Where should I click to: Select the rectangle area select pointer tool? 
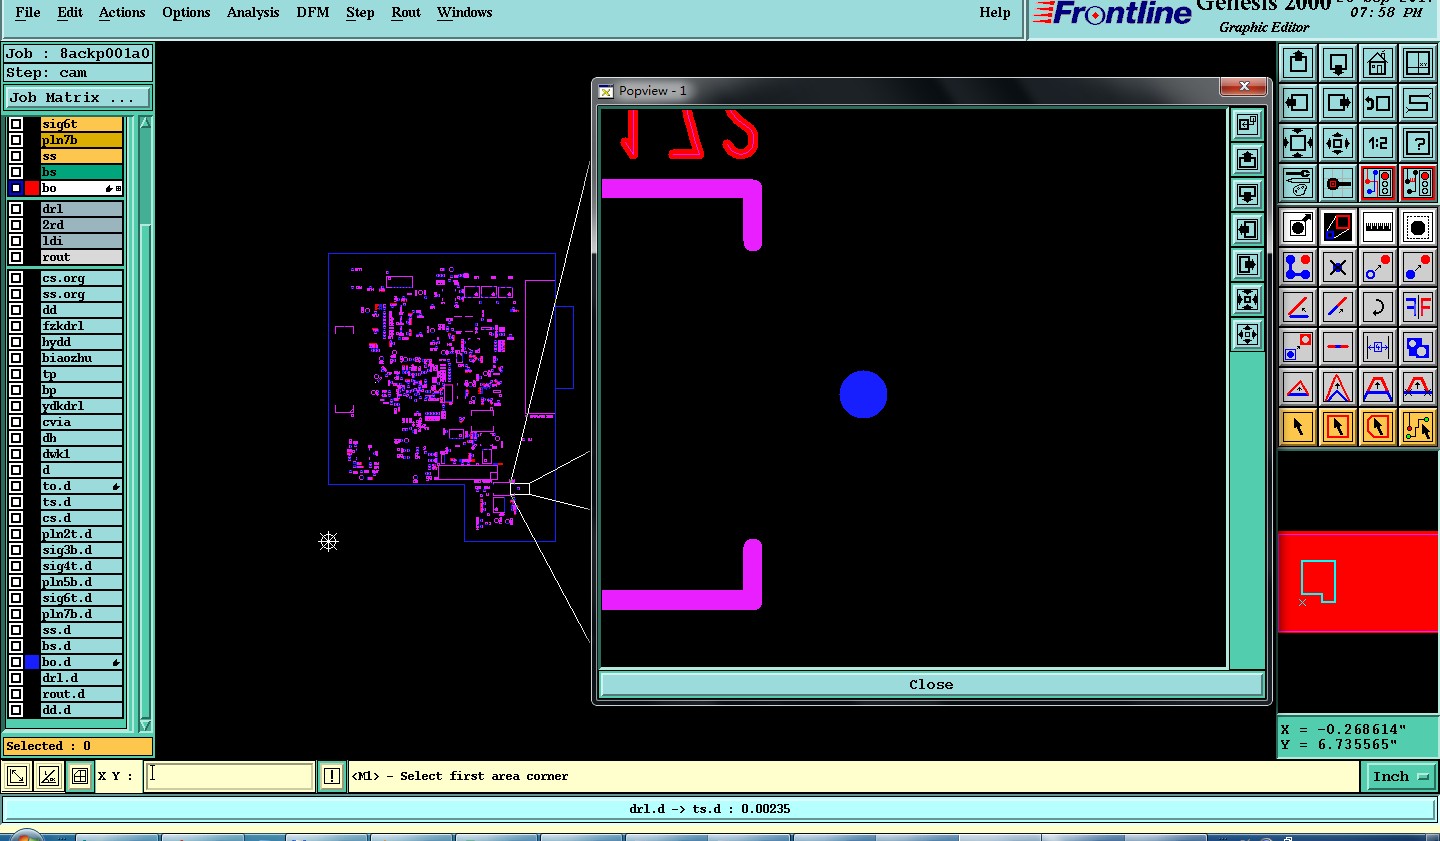1338,428
